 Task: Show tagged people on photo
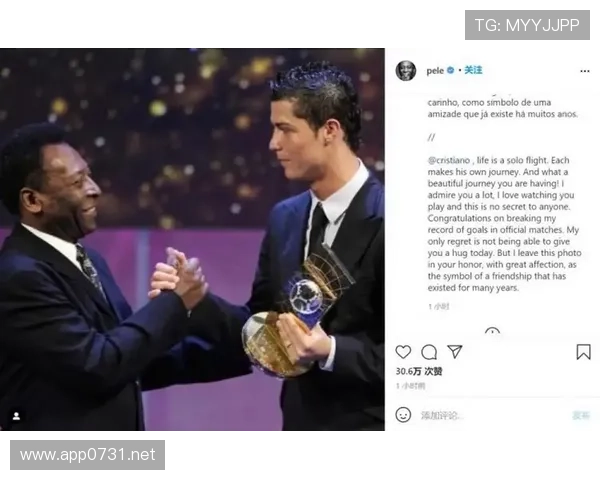tap(16, 416)
